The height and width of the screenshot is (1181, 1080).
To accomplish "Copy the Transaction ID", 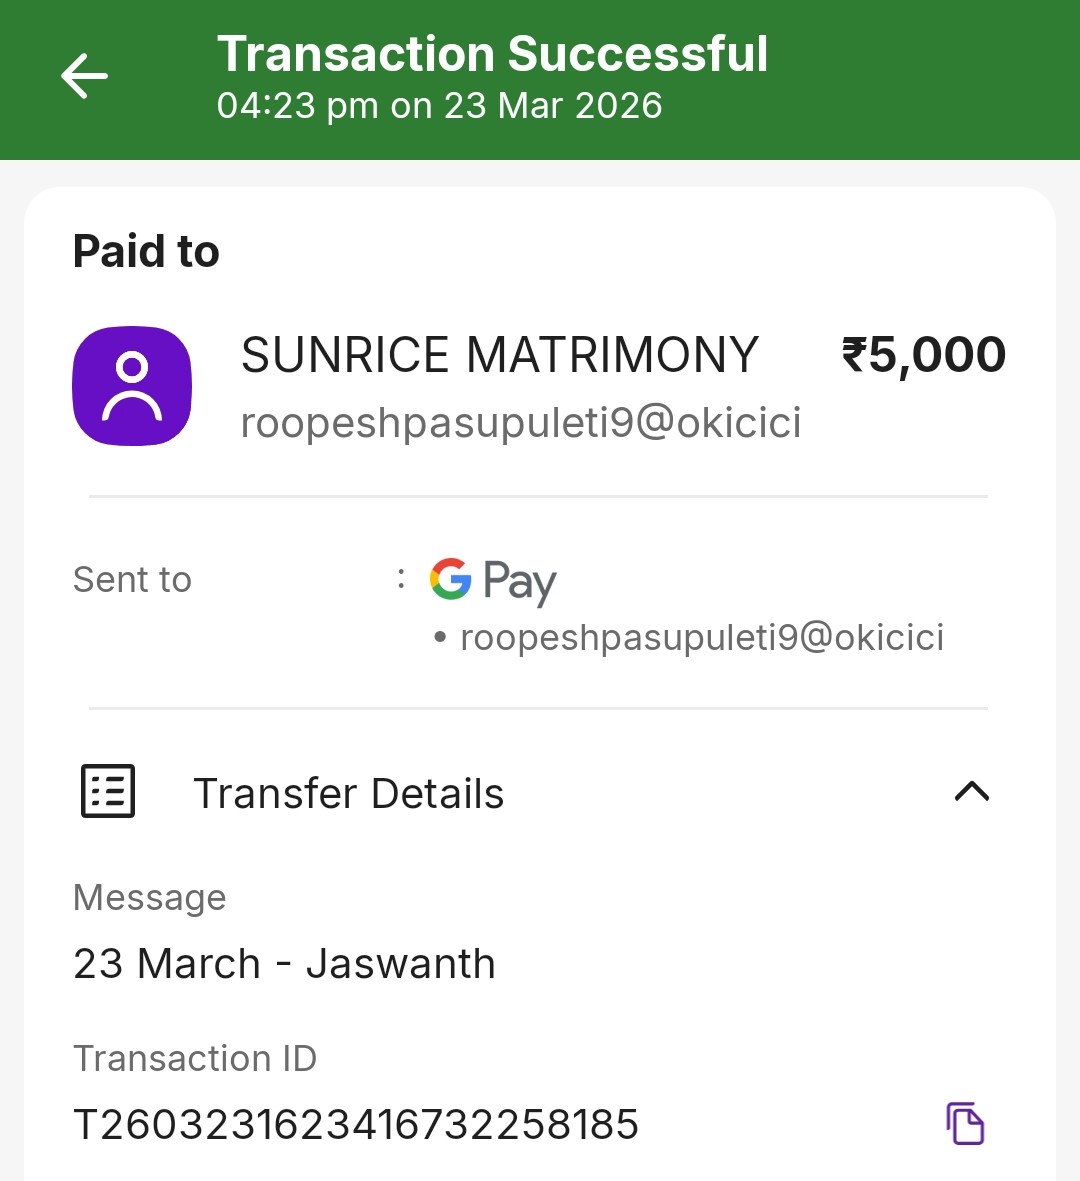I will (965, 1123).
